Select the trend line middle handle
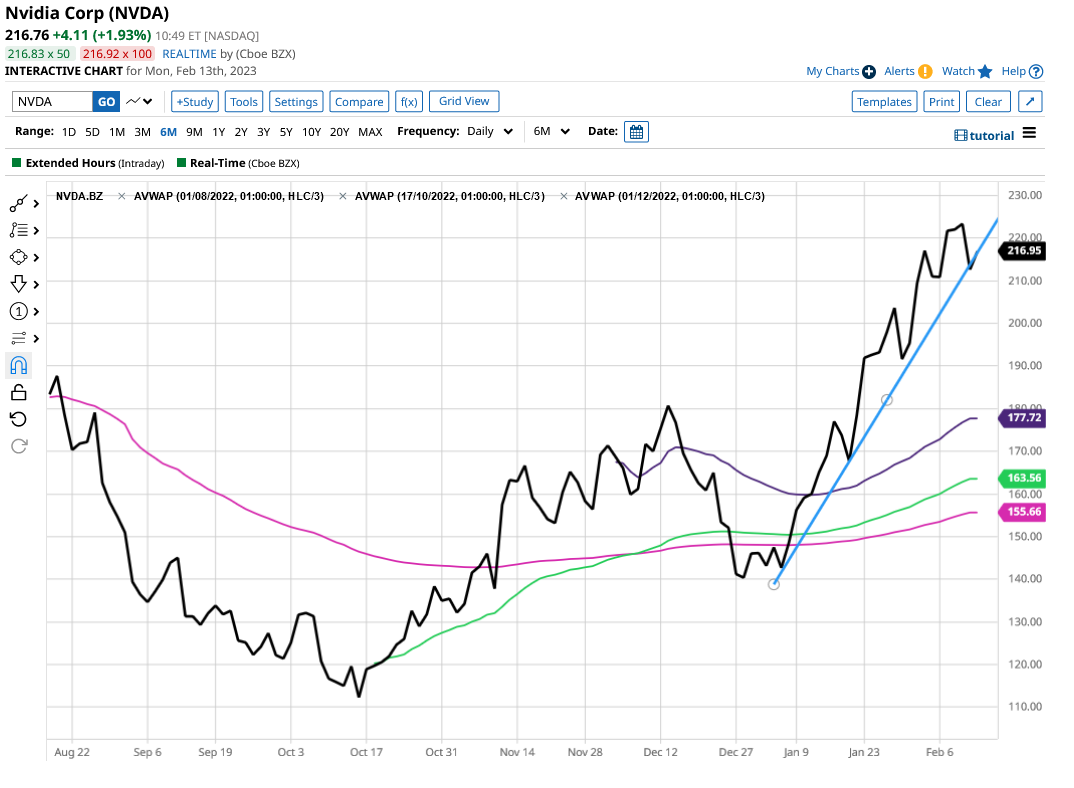 [886, 399]
